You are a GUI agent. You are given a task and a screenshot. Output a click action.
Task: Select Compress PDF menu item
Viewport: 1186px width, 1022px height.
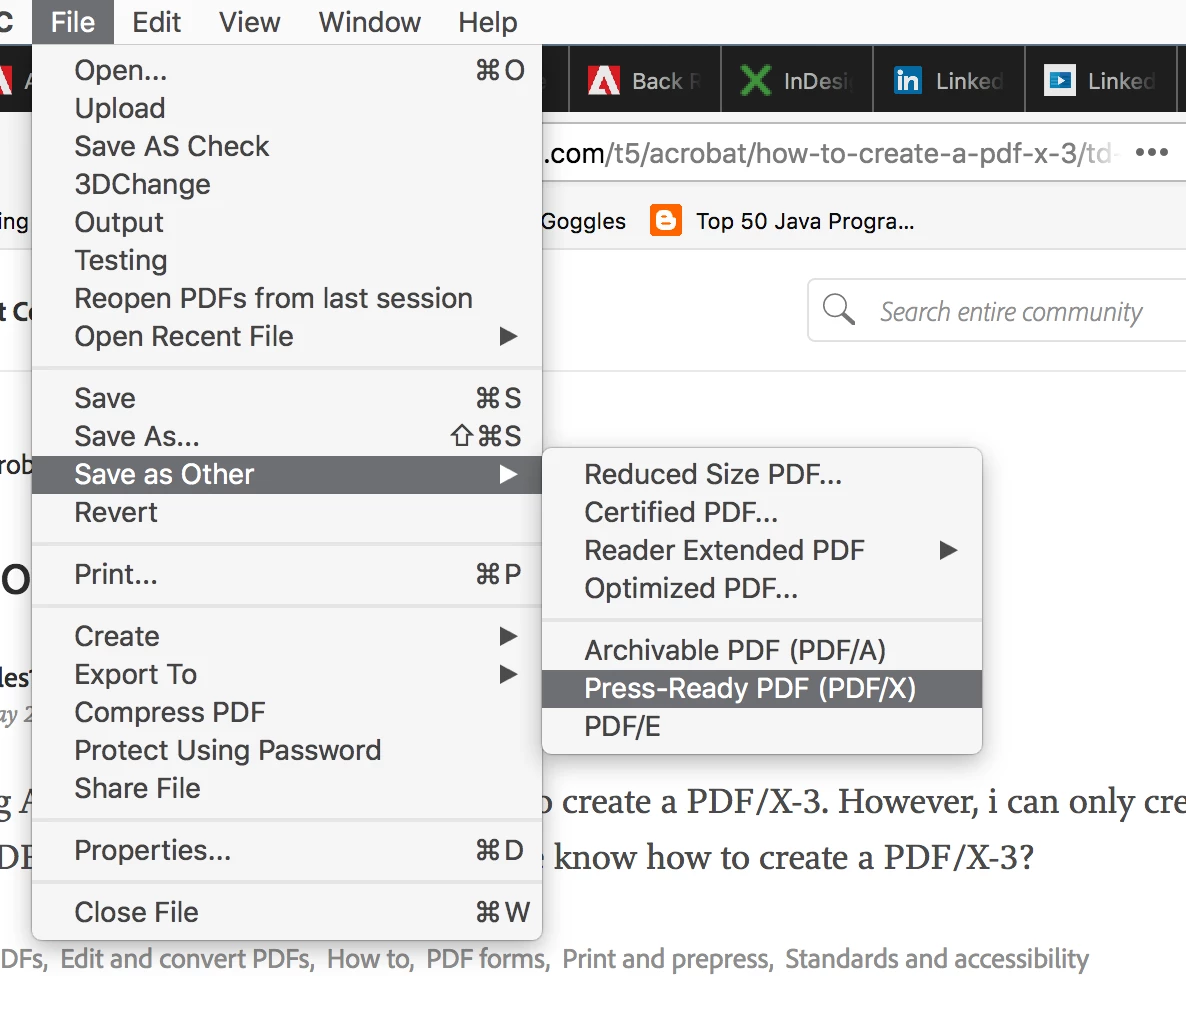point(287,712)
